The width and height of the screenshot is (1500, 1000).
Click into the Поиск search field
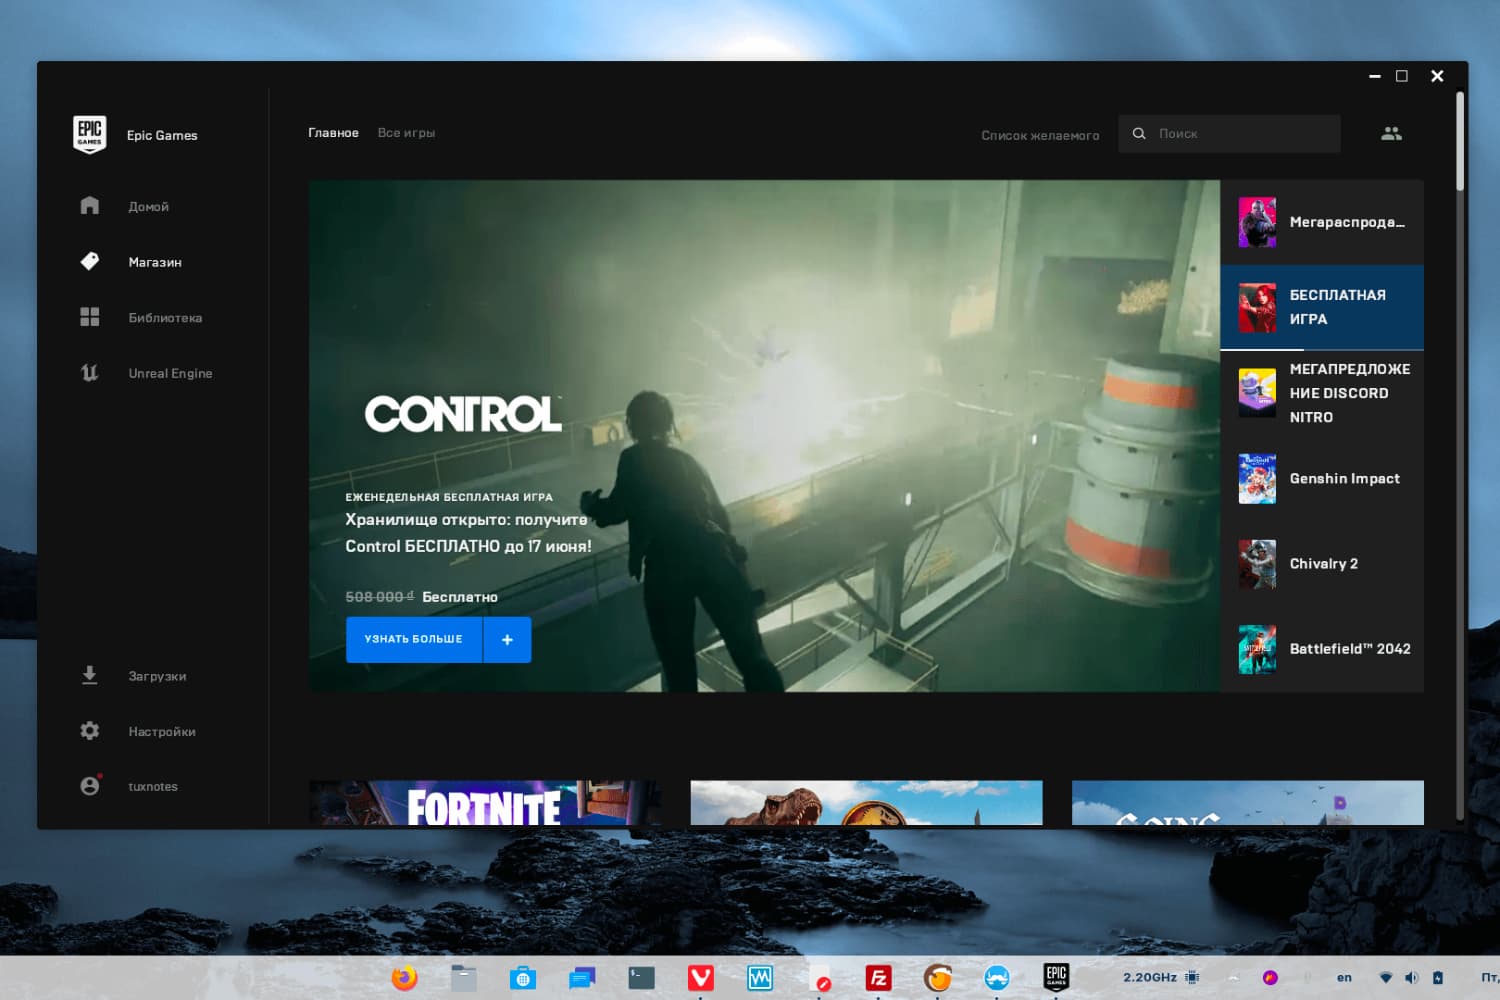point(1230,133)
